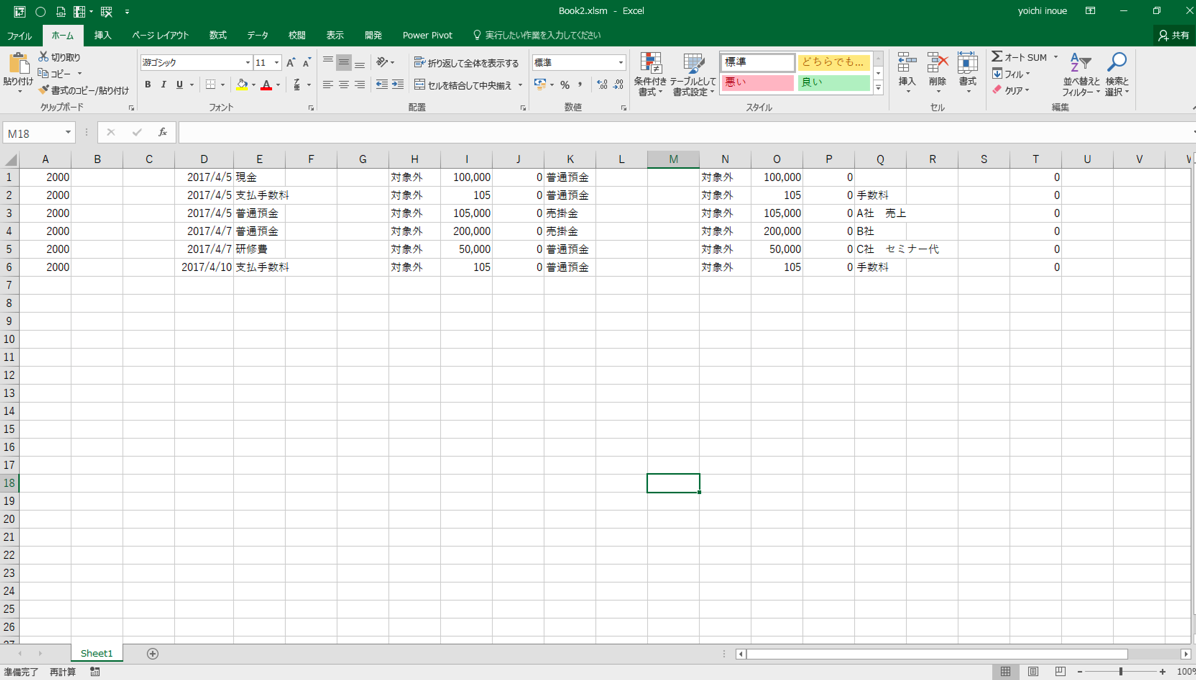The image size is (1196, 680).
Task: Adjust the zoom slider handle
Action: [x=1120, y=672]
